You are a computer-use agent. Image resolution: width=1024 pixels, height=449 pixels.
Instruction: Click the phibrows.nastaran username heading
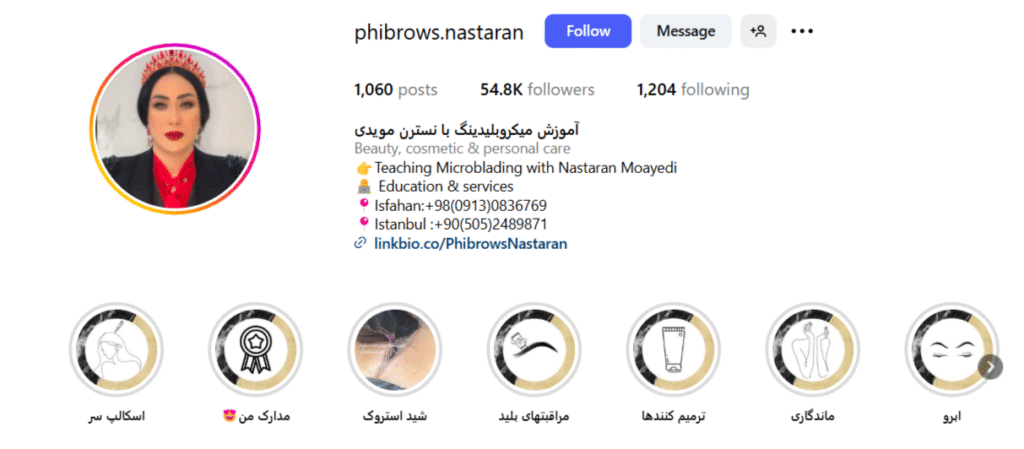pyautogui.click(x=439, y=31)
